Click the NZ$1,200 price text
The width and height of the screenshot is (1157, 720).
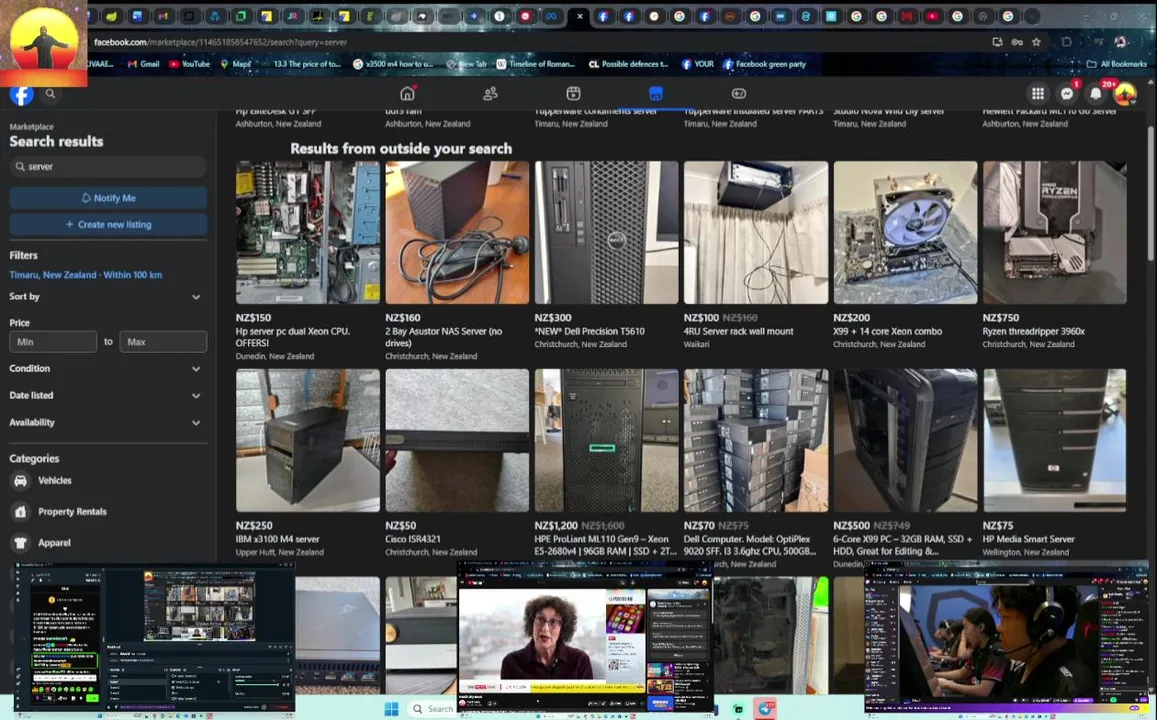(x=556, y=526)
